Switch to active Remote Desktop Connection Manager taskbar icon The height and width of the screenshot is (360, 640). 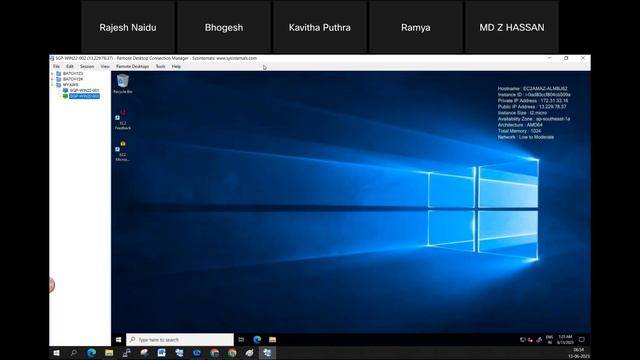pos(267,353)
